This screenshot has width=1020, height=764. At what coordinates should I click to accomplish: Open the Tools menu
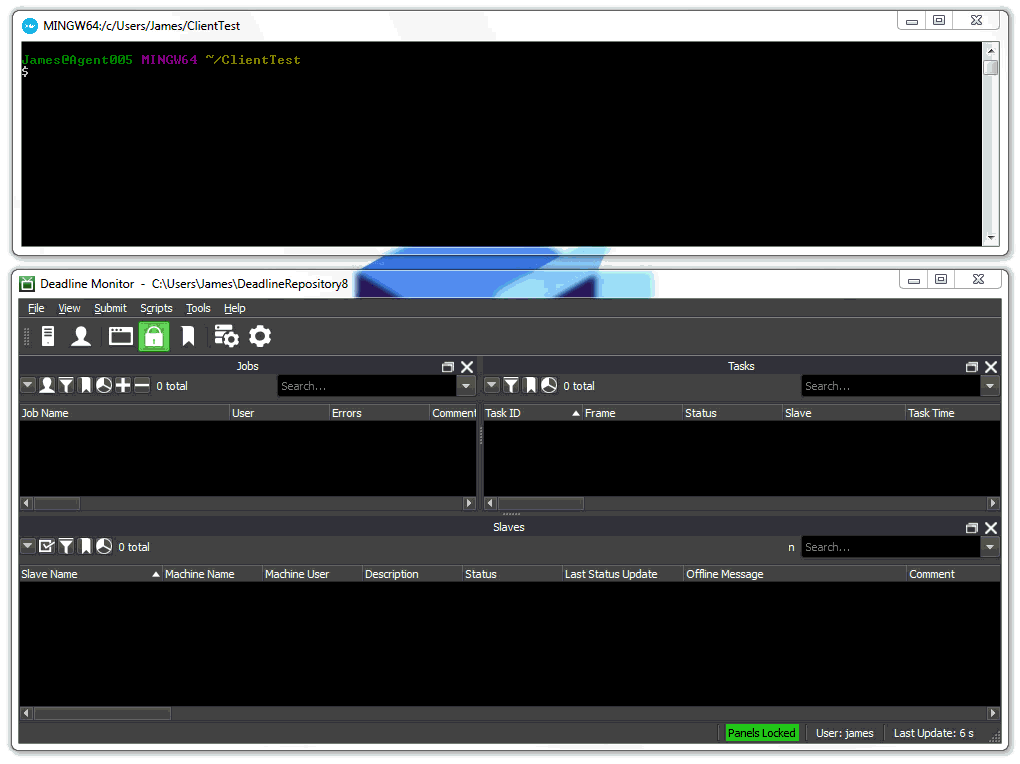point(198,308)
